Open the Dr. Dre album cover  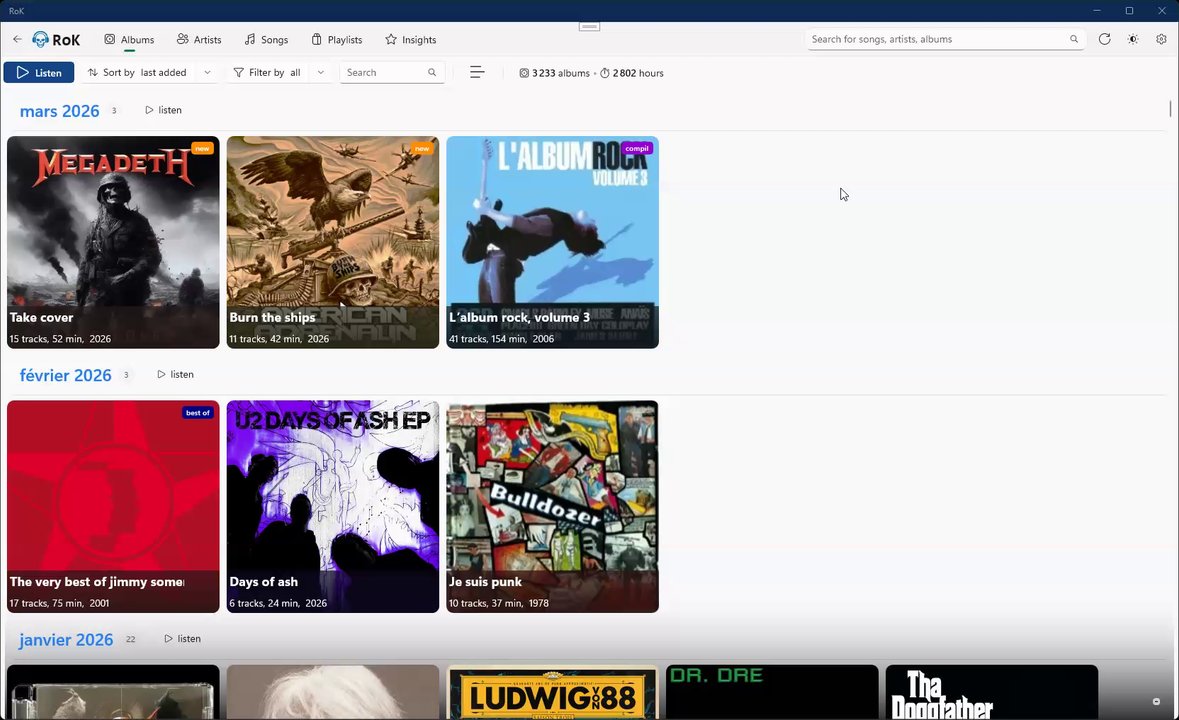(x=772, y=692)
